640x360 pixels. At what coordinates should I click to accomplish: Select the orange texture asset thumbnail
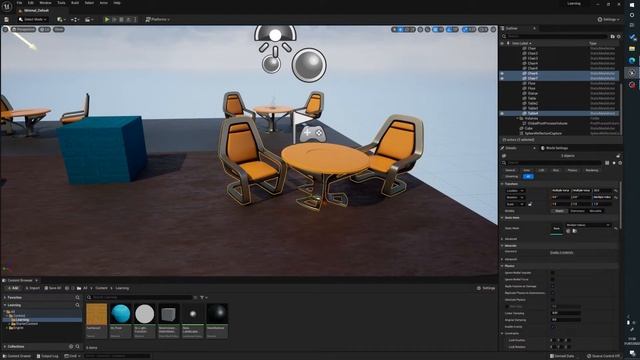97,314
